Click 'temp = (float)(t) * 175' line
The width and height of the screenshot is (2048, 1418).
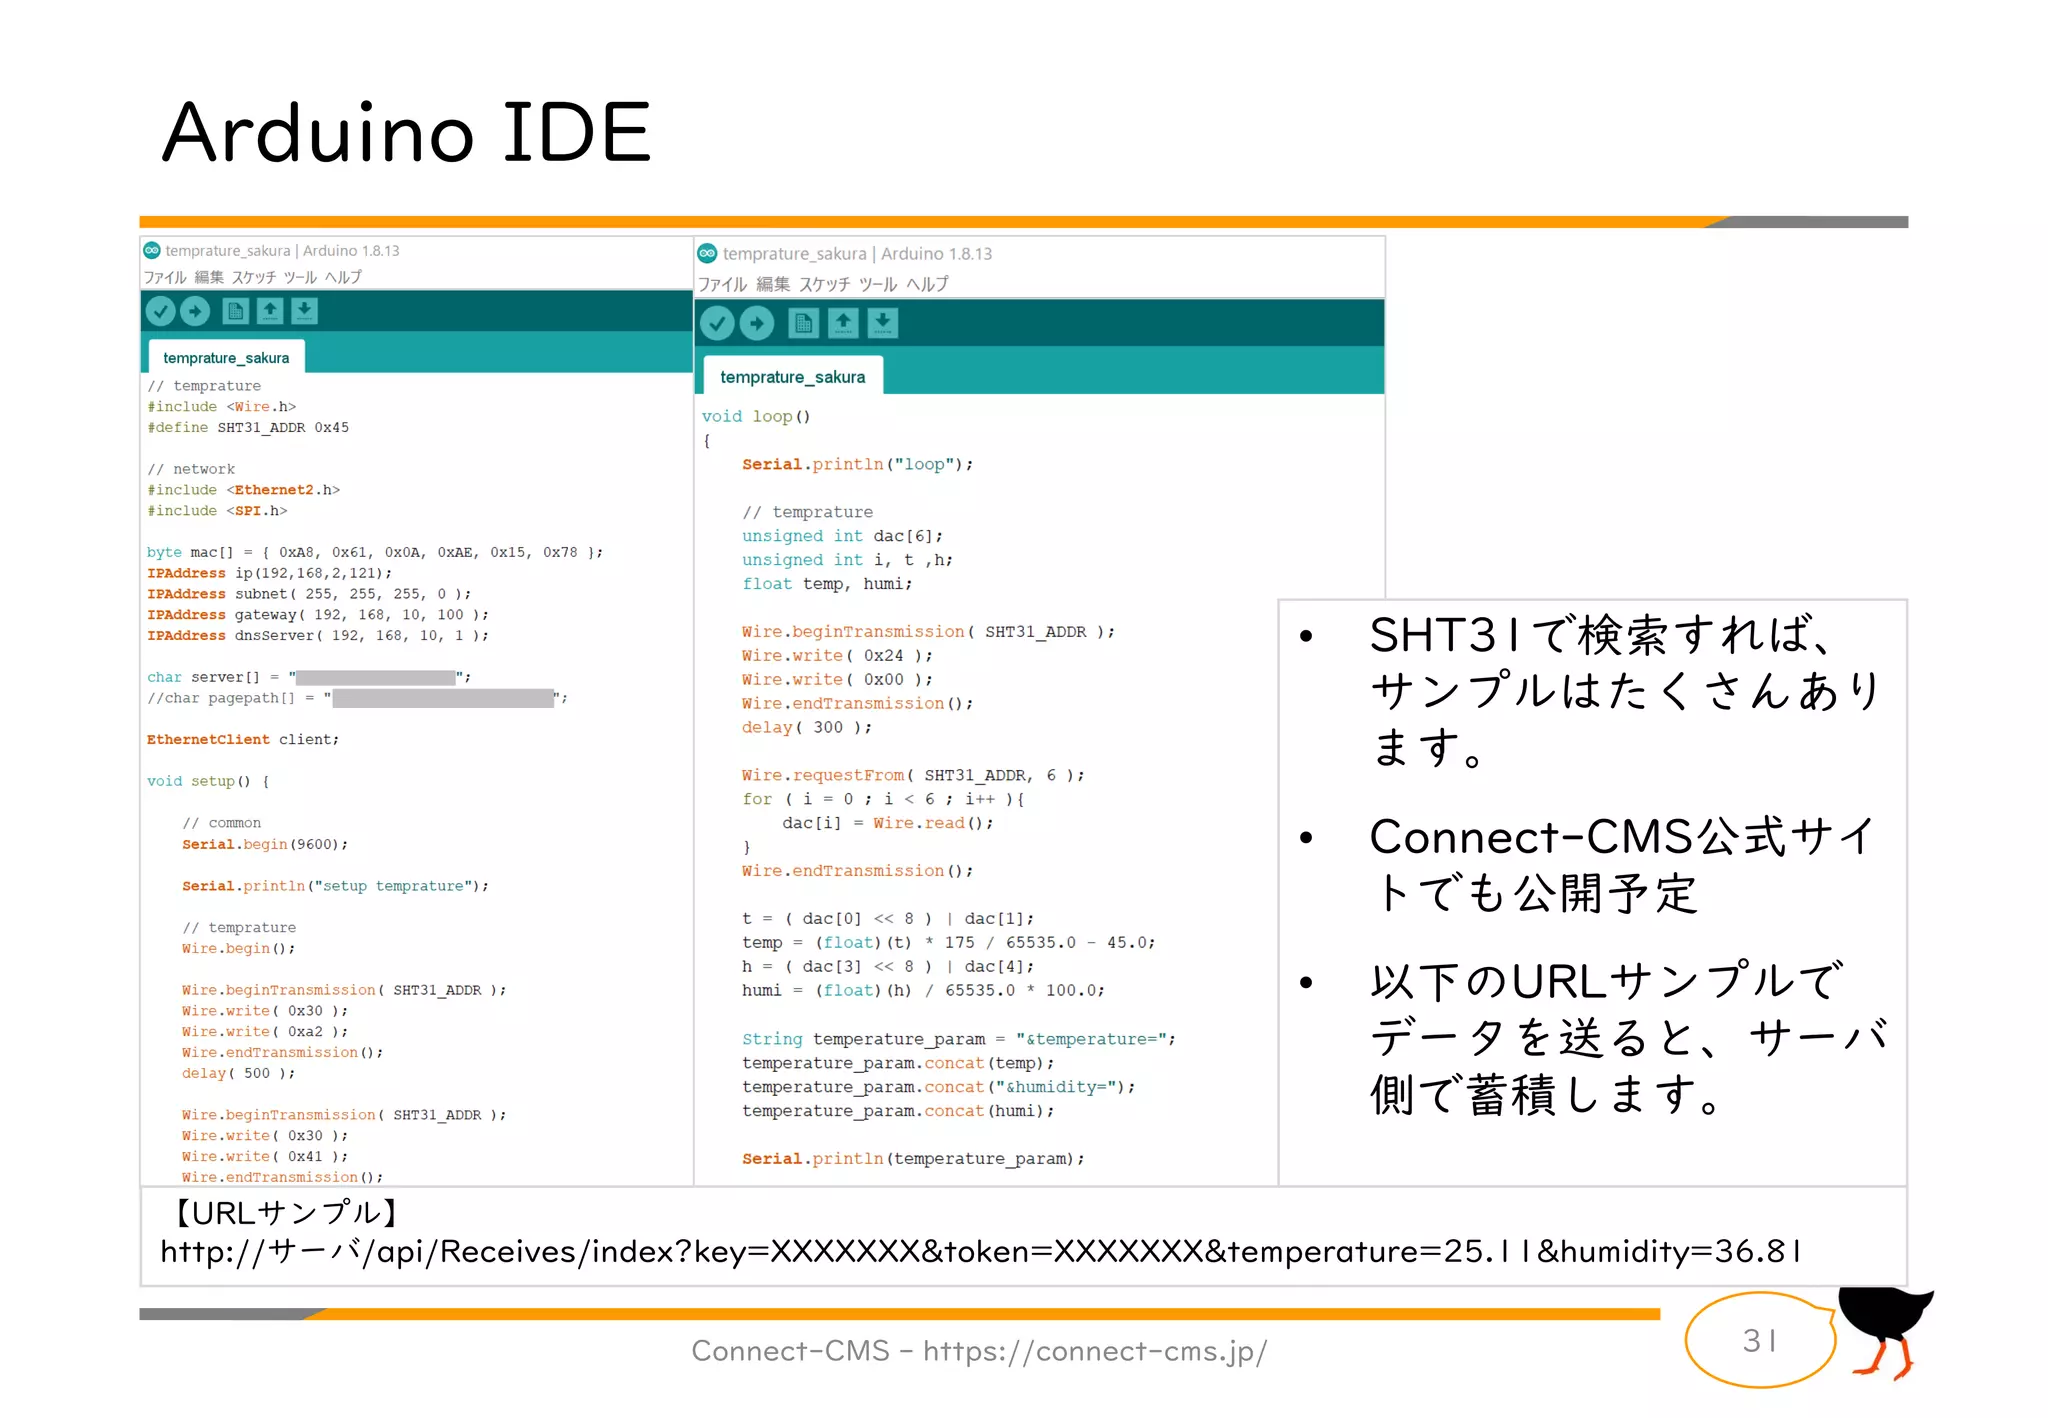coord(949,943)
